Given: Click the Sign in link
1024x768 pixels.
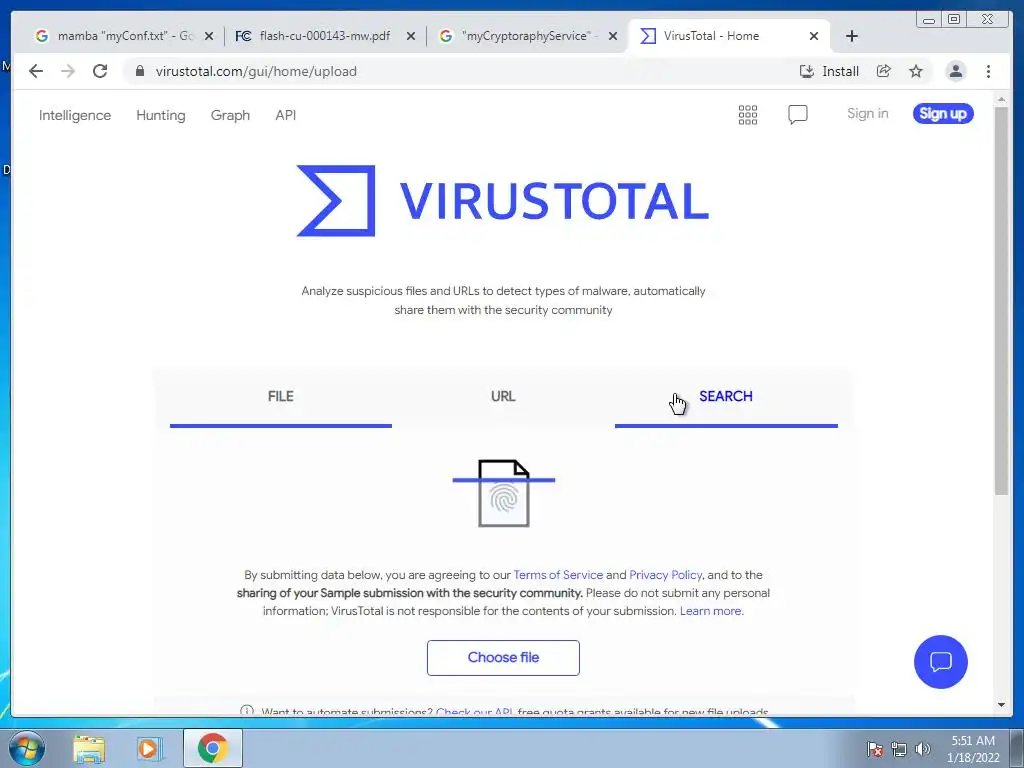Looking at the screenshot, I should pyautogui.click(x=867, y=114).
